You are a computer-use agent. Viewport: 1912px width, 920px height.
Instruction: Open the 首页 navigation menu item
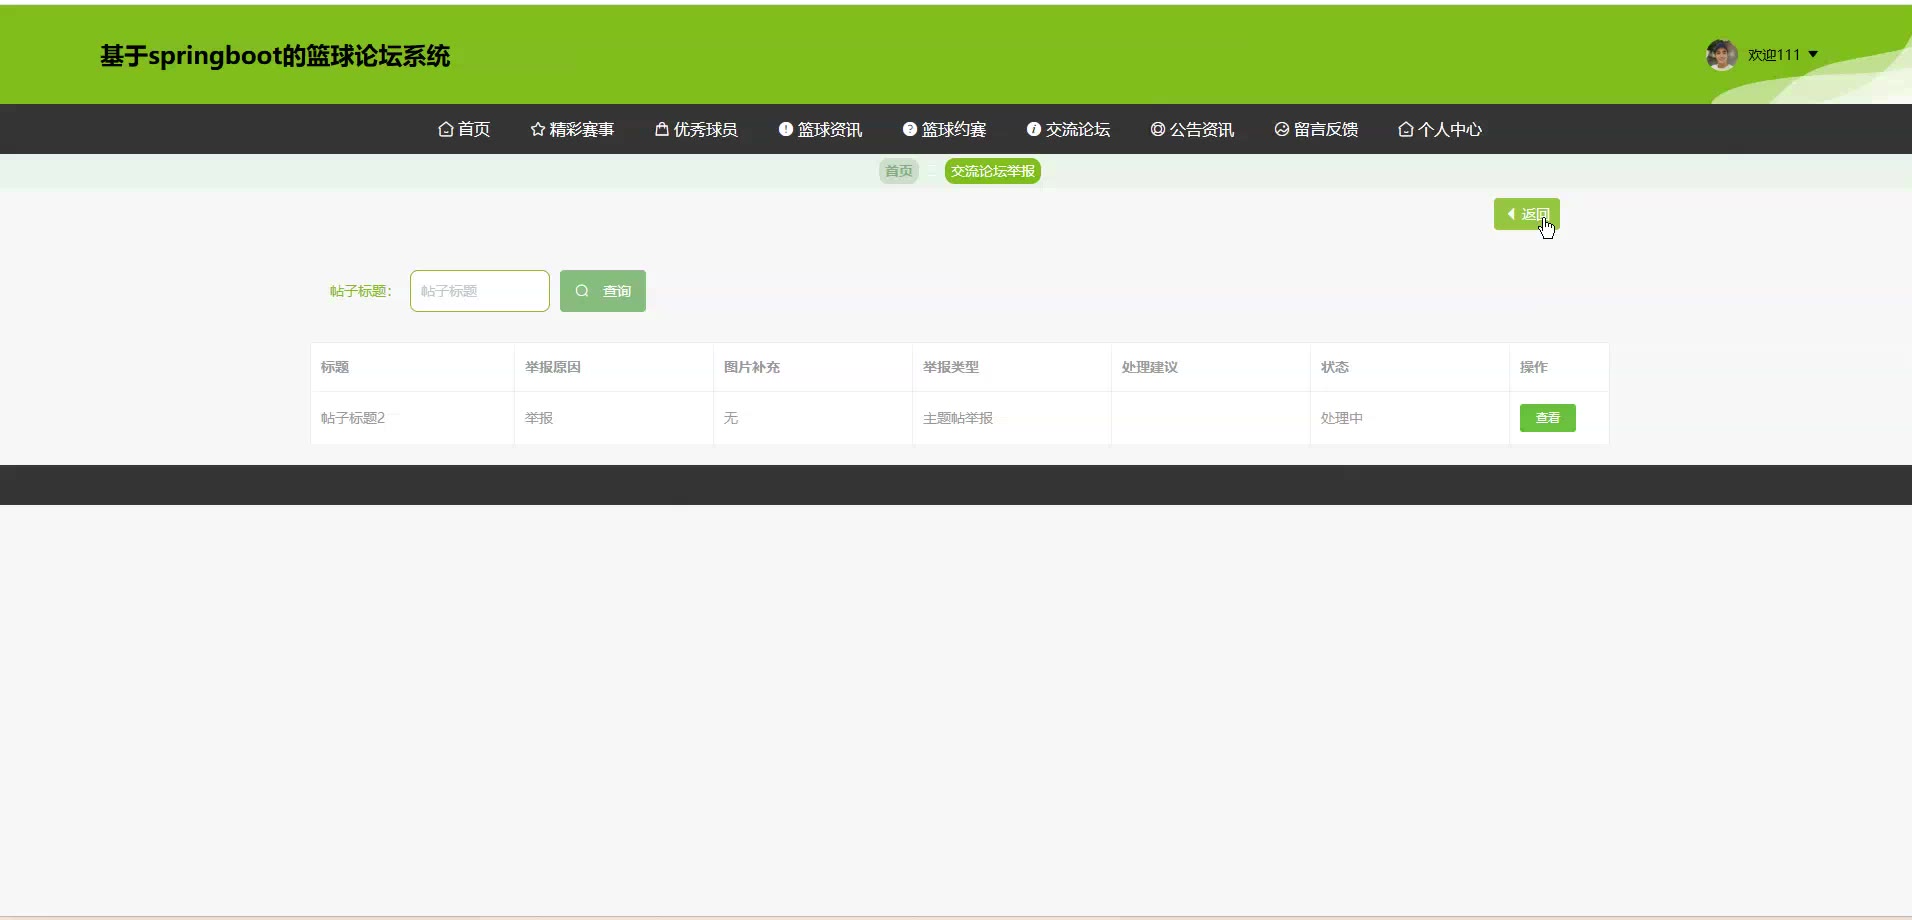pyautogui.click(x=464, y=129)
